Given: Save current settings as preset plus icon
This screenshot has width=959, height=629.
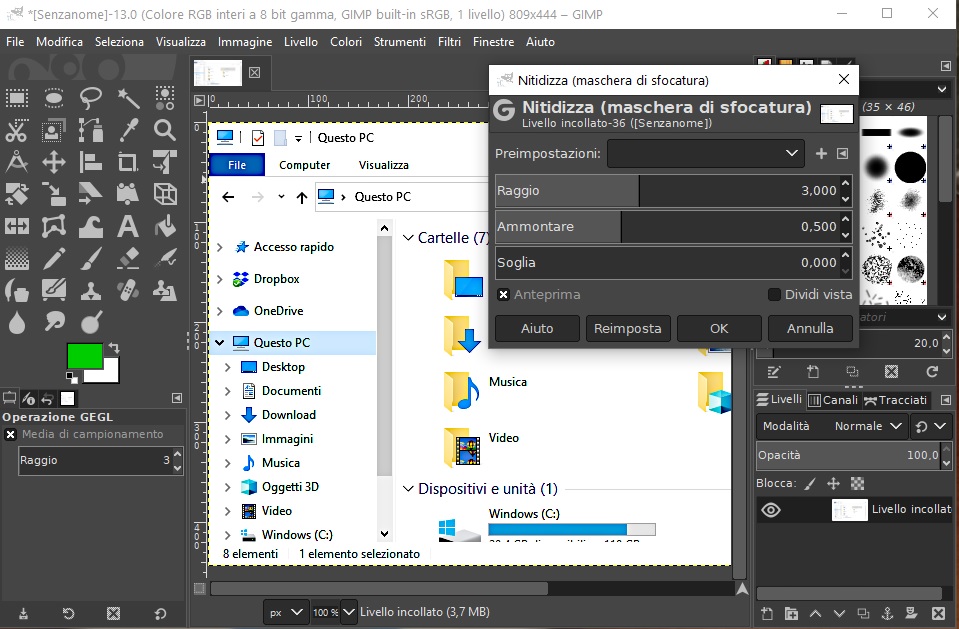Looking at the screenshot, I should (821, 154).
